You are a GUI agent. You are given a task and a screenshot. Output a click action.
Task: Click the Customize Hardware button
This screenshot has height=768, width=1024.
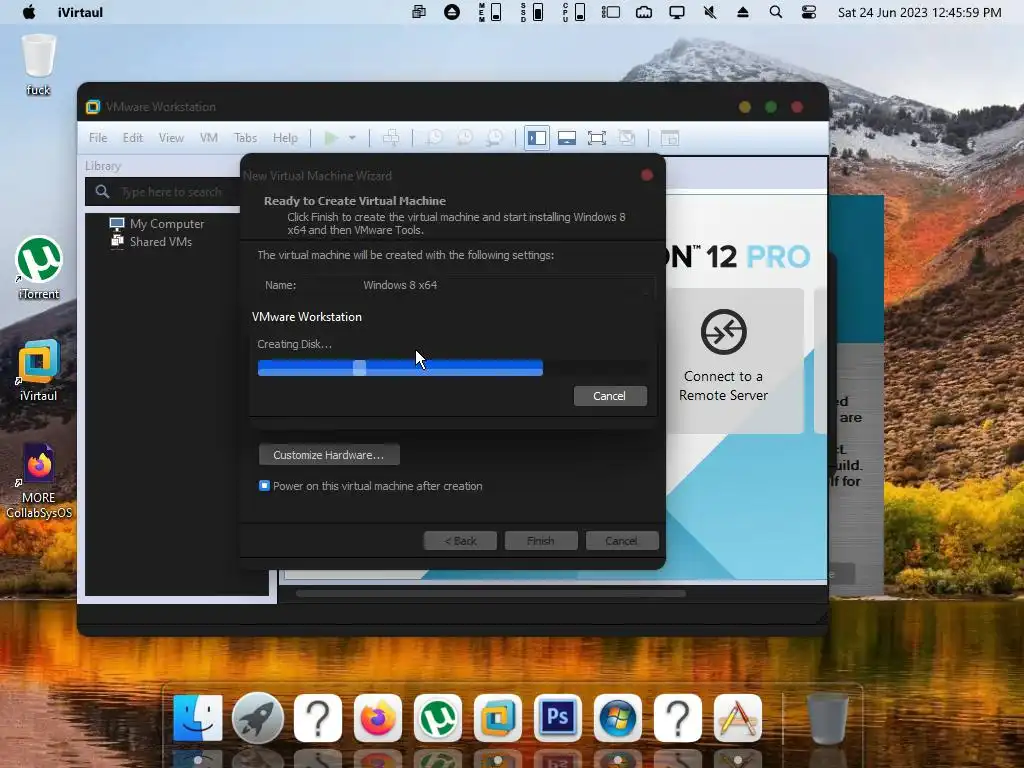(329, 455)
